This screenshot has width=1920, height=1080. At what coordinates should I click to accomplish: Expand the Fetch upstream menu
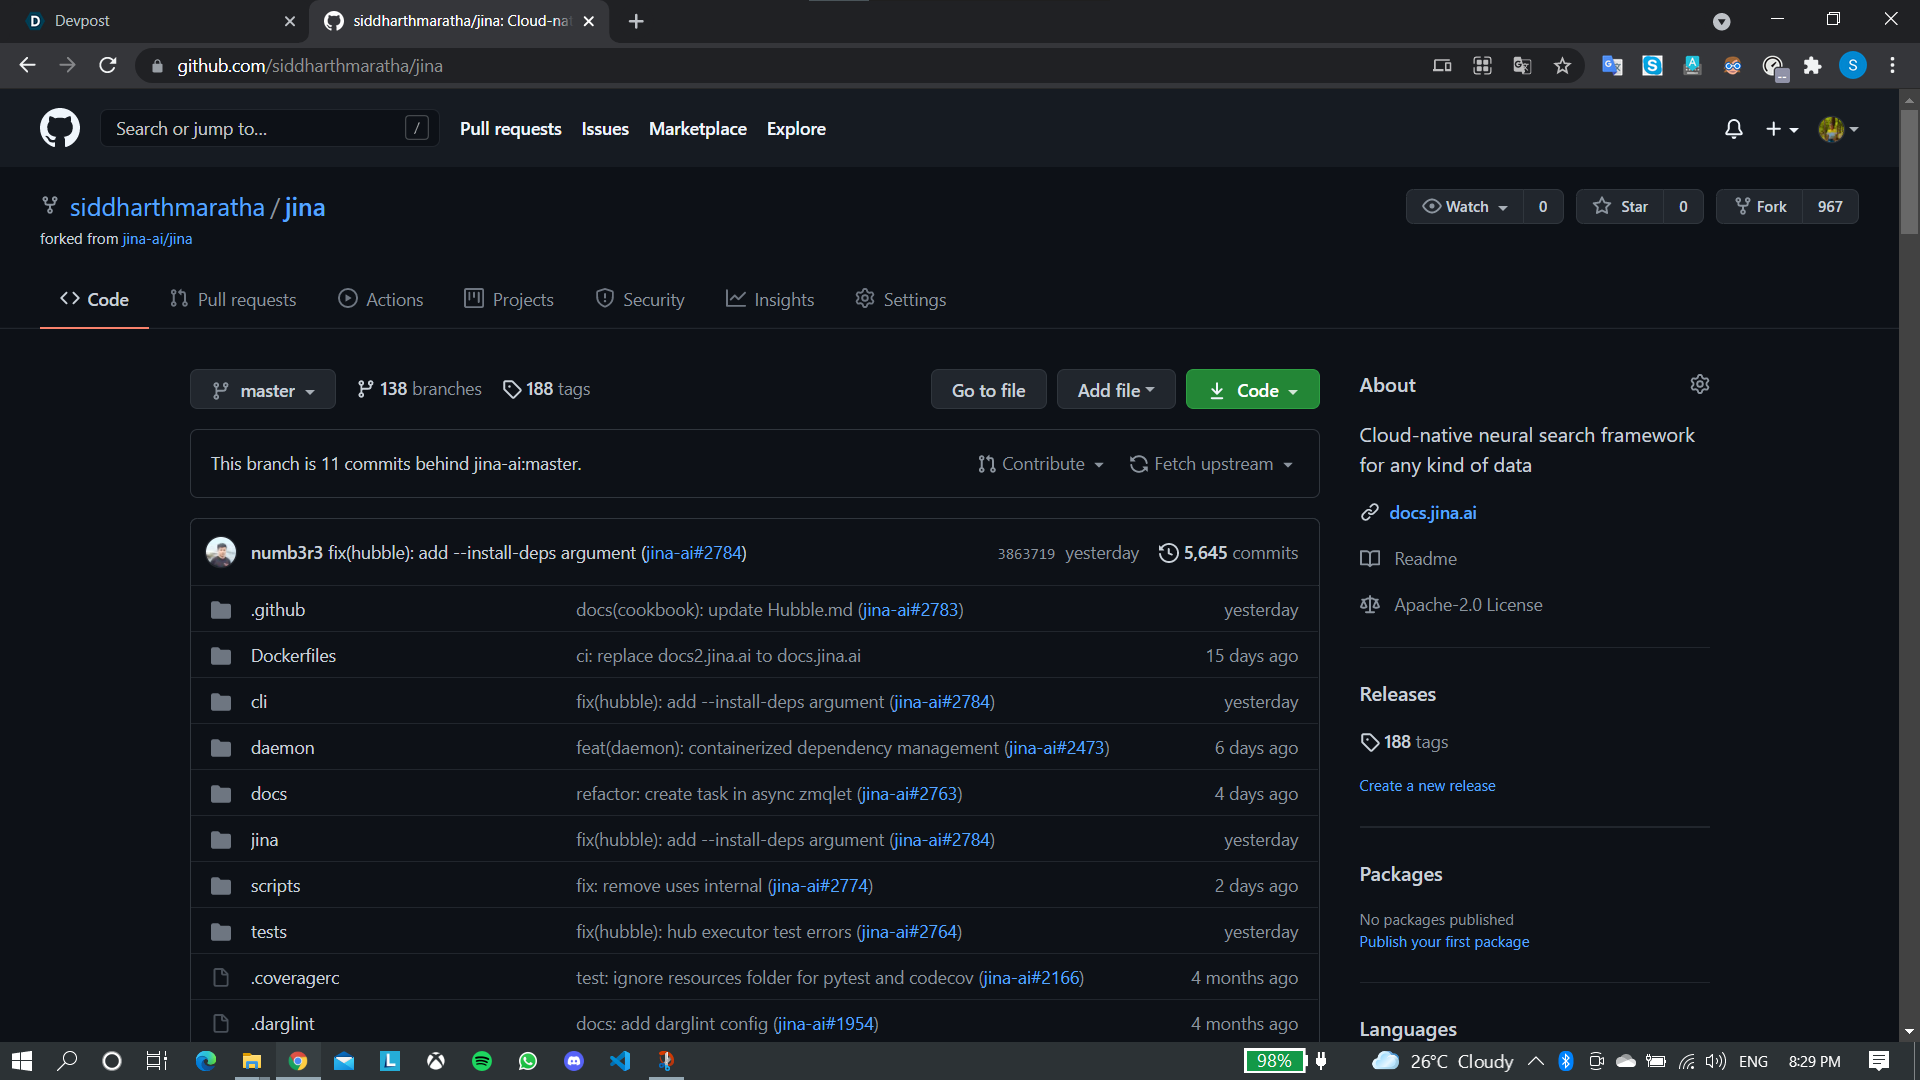tap(1211, 464)
